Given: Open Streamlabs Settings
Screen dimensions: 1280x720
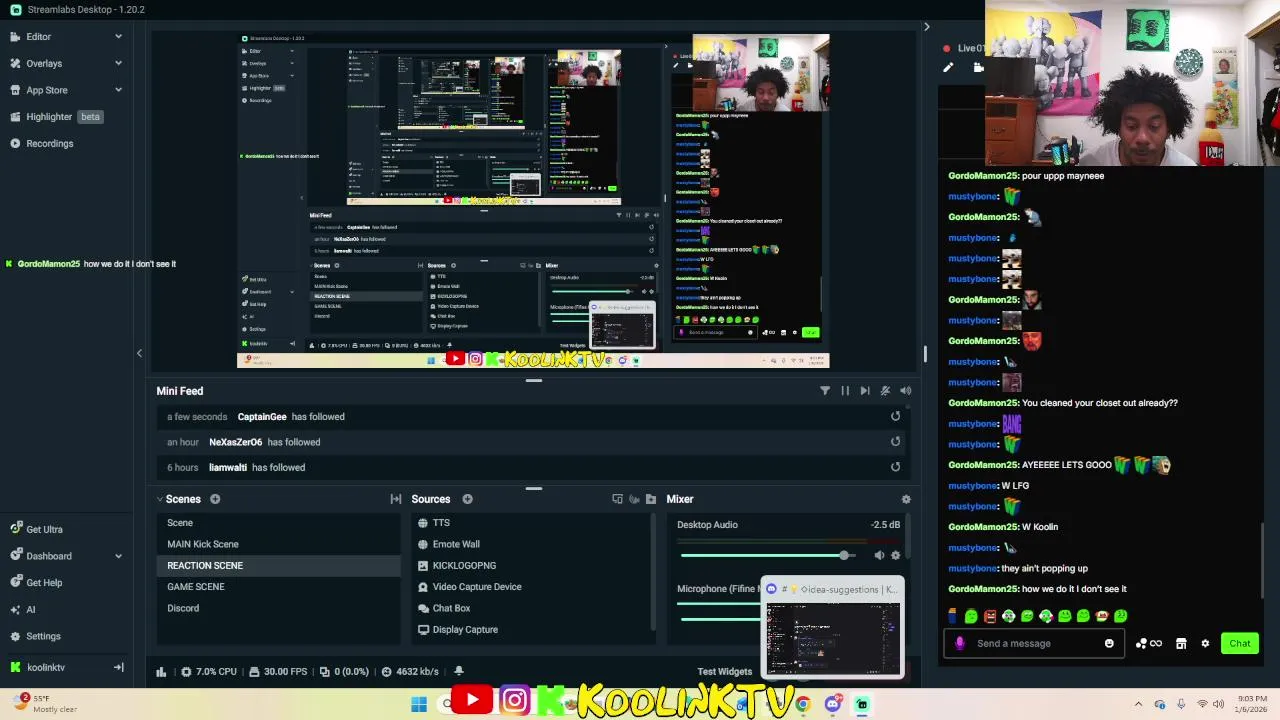Looking at the screenshot, I should [x=43, y=636].
